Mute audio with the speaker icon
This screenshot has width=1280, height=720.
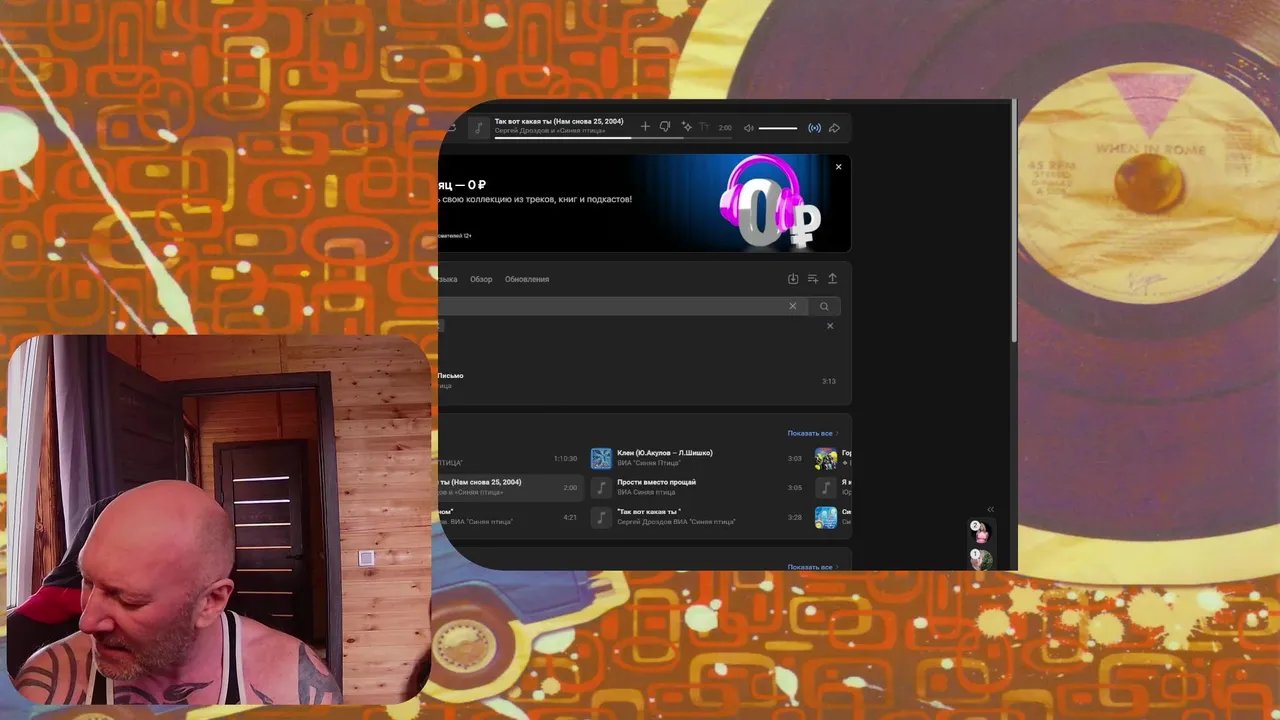point(749,128)
